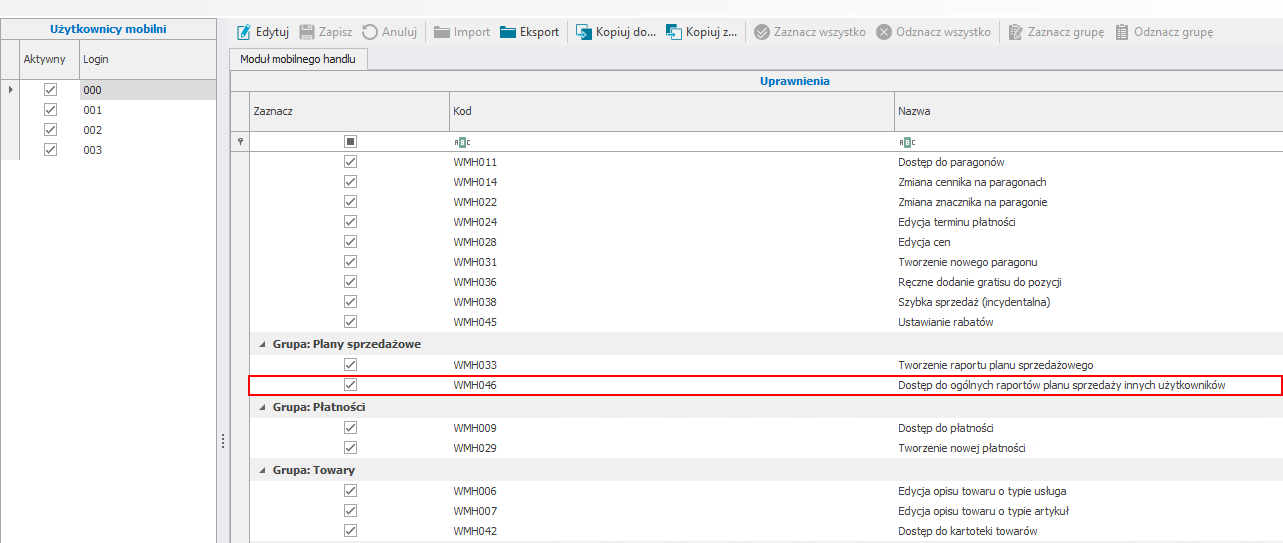Click the panel splitter handle dots
Screen dimensions: 1283x543
223,441
